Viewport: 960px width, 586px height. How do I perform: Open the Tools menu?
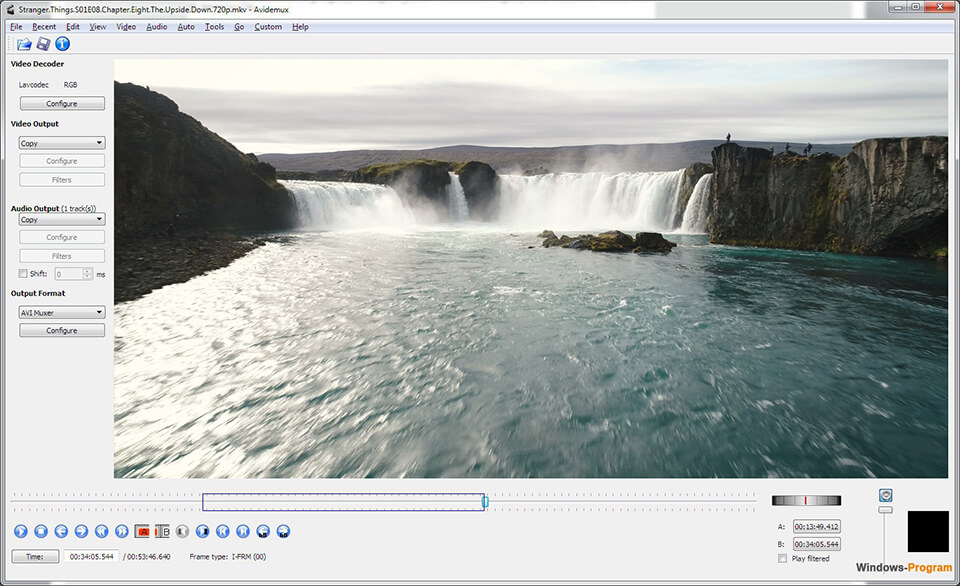coord(214,27)
